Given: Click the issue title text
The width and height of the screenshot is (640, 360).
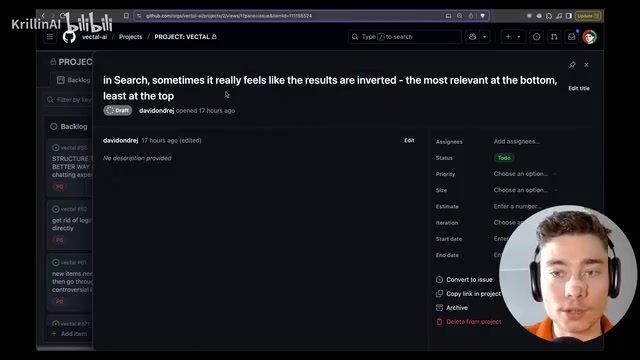Looking at the screenshot, I should click(330, 88).
